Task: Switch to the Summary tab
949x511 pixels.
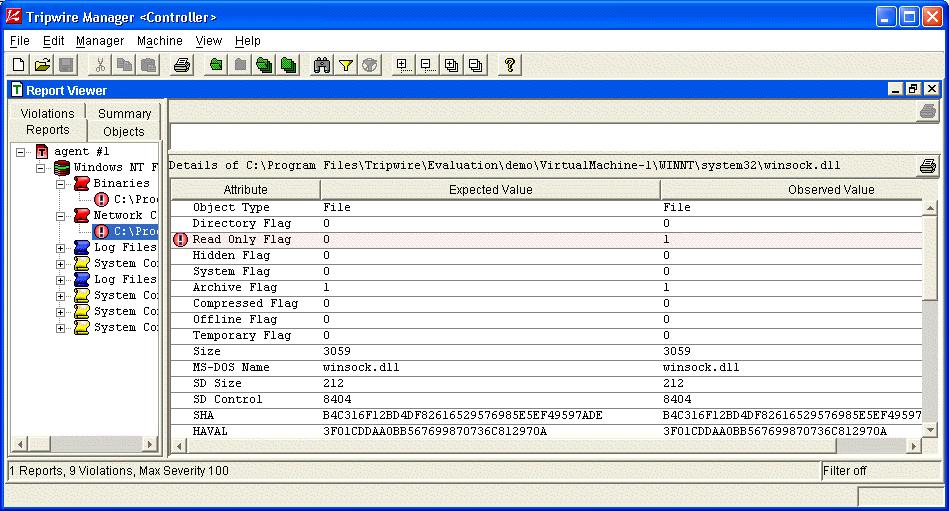Action: pos(124,113)
